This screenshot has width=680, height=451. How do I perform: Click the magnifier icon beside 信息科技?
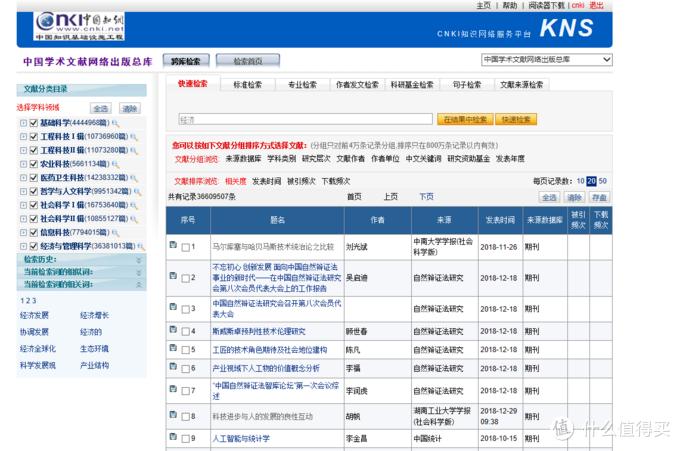click(x=115, y=233)
